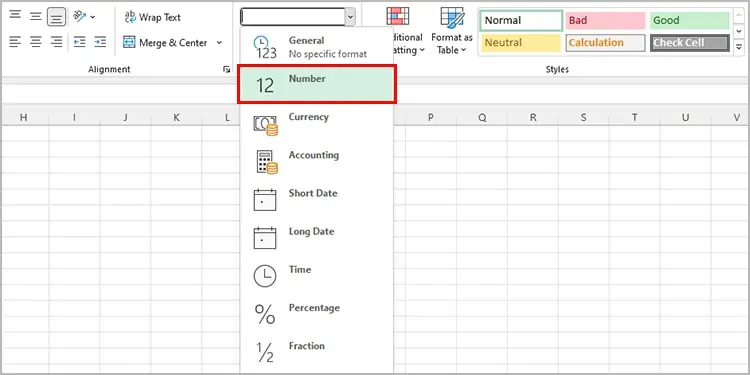Viewport: 750px width, 375px height.
Task: Select column U header
Action: (x=686, y=117)
